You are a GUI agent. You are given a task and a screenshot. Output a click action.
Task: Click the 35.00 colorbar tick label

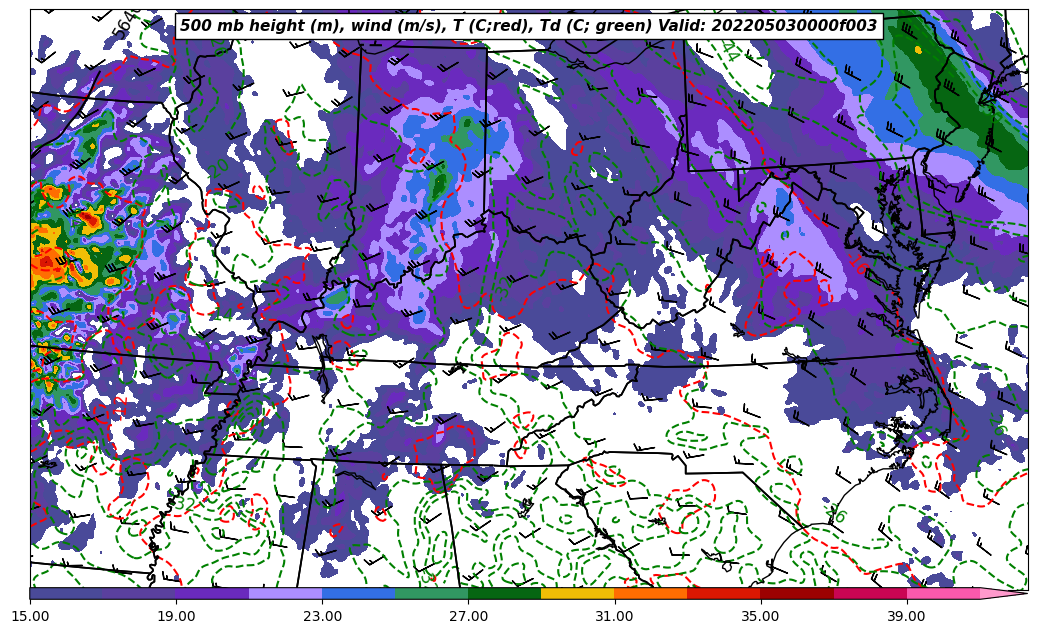[x=760, y=616]
